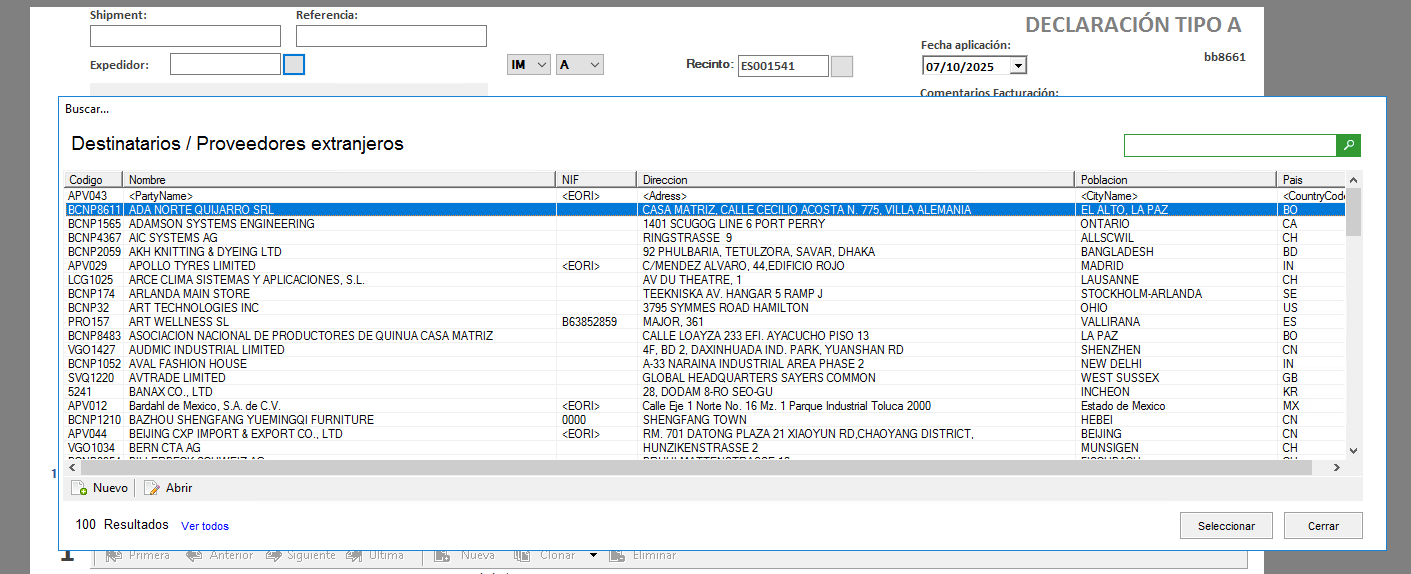Click the Expedidor lookup button
The height and width of the screenshot is (574, 1411).
[294, 65]
